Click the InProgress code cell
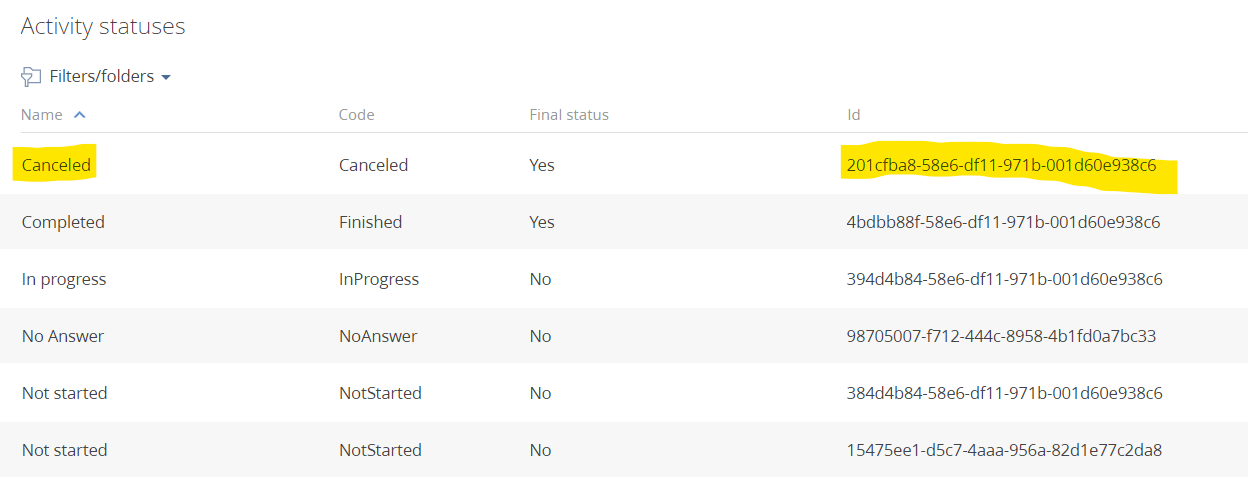The width and height of the screenshot is (1248, 490). pos(379,279)
